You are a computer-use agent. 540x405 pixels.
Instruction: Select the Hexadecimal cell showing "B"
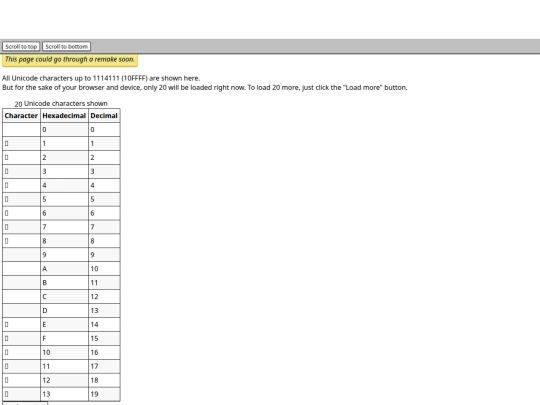pyautogui.click(x=64, y=283)
